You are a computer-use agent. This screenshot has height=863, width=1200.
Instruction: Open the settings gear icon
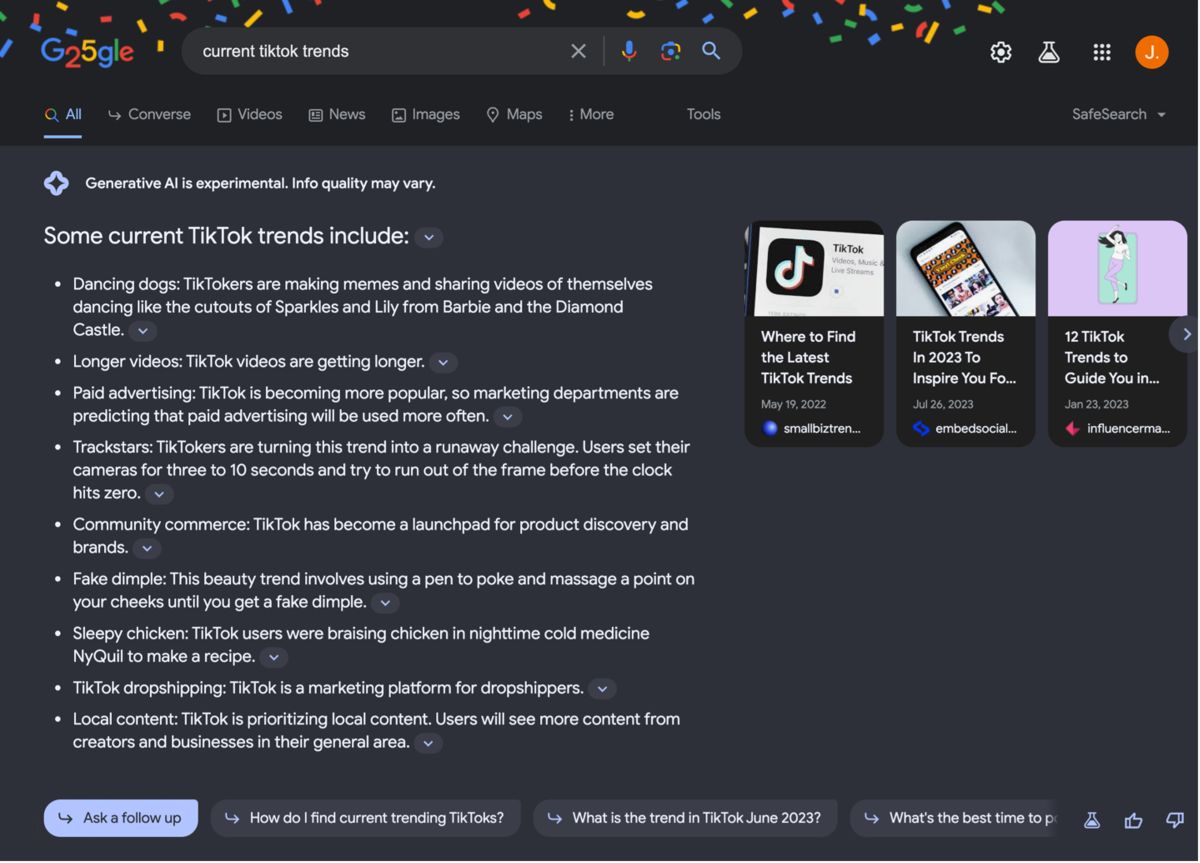coord(1001,52)
